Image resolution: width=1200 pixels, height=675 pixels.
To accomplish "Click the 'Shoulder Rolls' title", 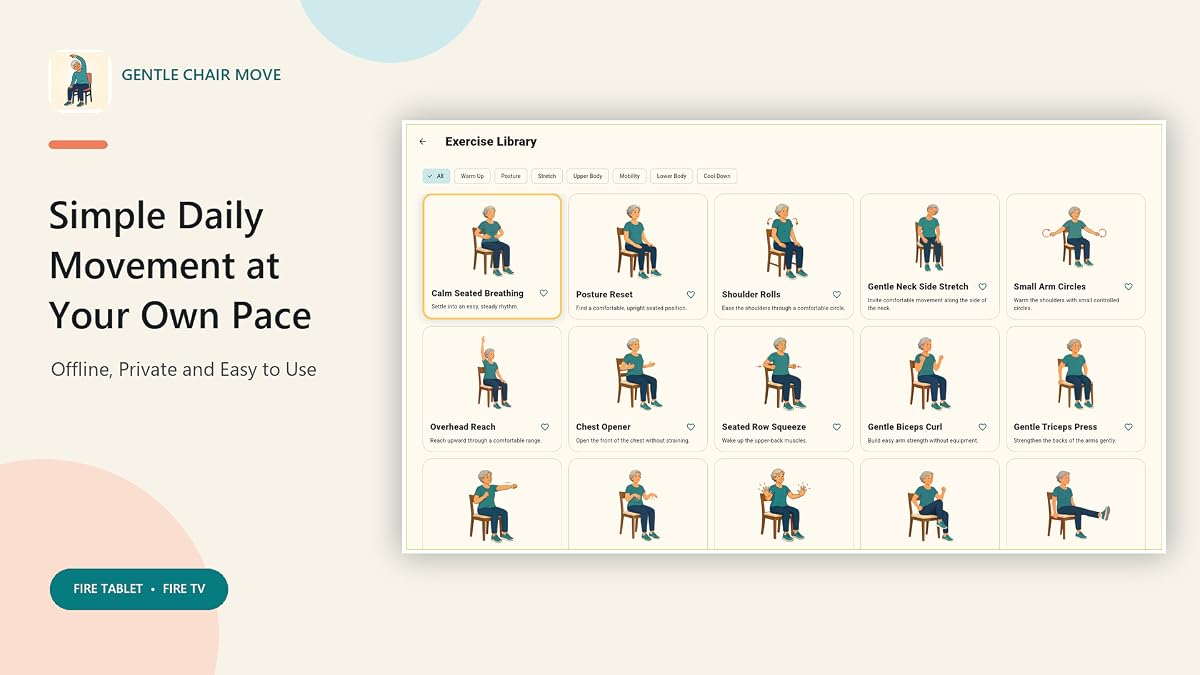I will pos(751,295).
